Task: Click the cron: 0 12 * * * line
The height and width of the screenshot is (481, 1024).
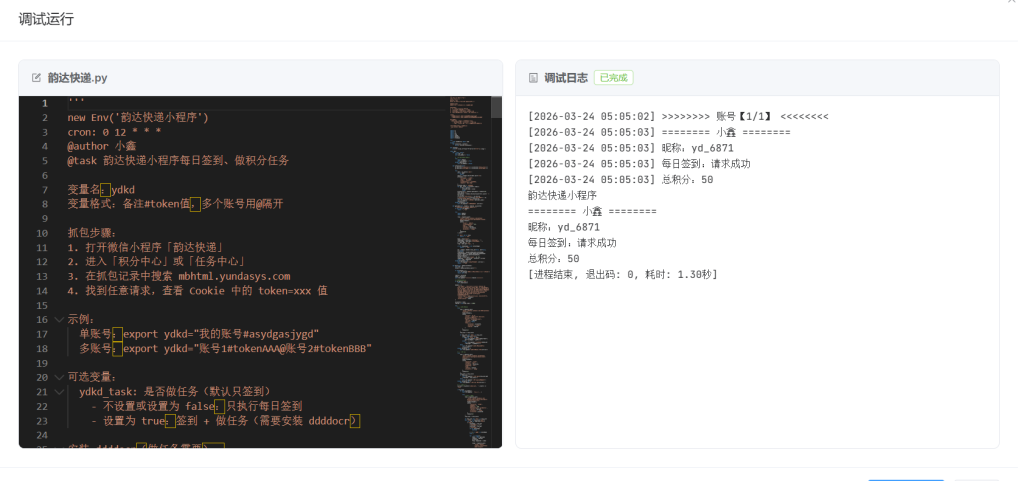Action: coord(114,132)
